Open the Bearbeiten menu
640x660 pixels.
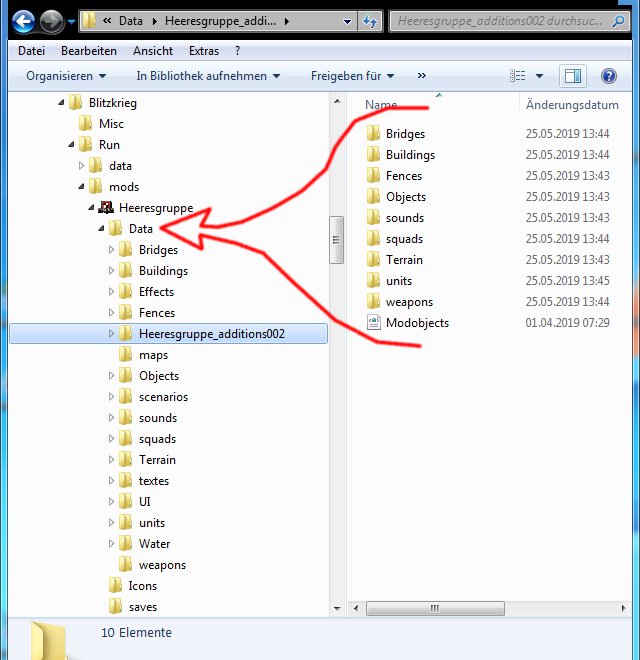pyautogui.click(x=89, y=51)
